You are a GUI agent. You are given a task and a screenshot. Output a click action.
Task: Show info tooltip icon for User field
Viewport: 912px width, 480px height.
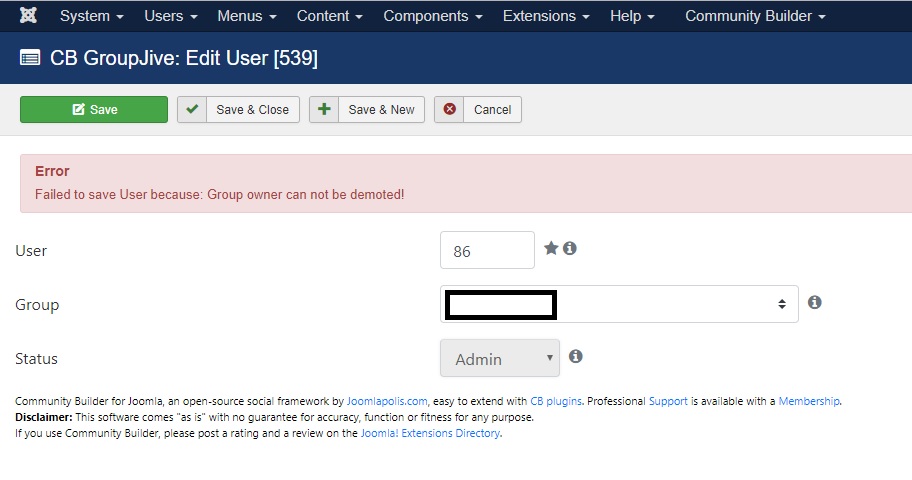click(x=570, y=248)
